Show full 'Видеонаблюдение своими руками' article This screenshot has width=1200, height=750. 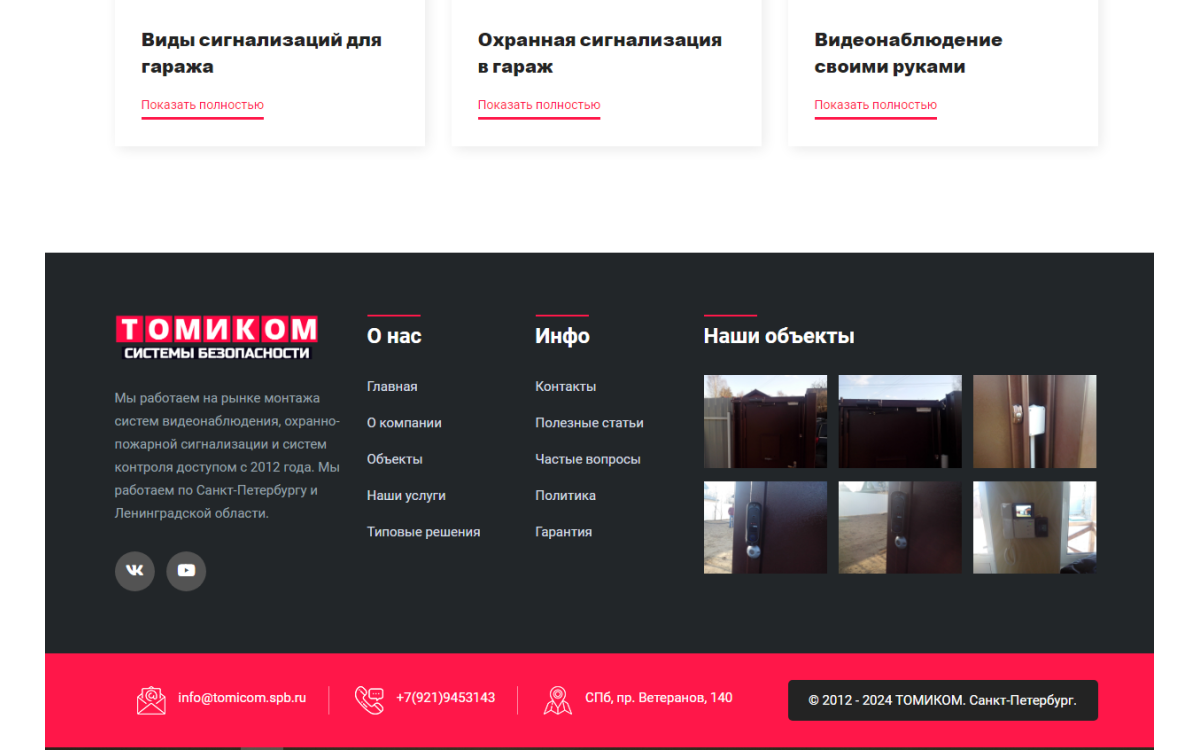[x=875, y=105]
